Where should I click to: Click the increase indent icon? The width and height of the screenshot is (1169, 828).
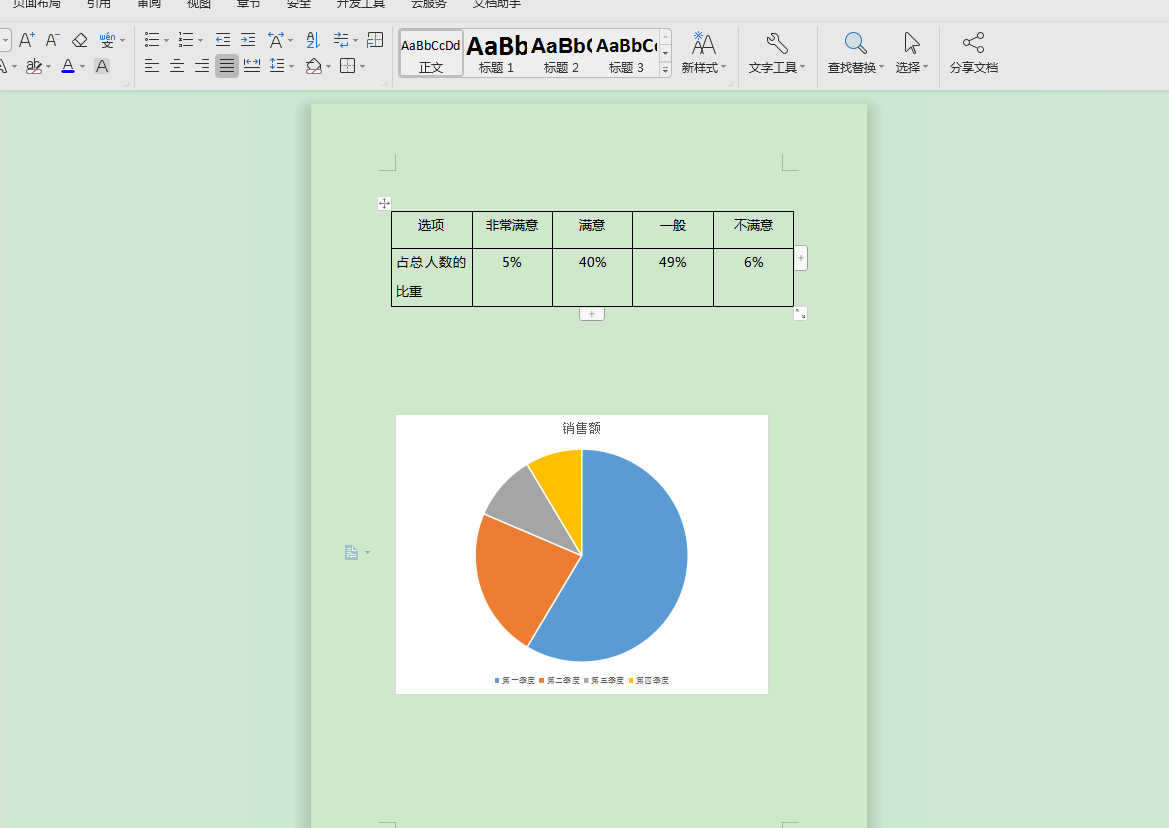click(248, 39)
